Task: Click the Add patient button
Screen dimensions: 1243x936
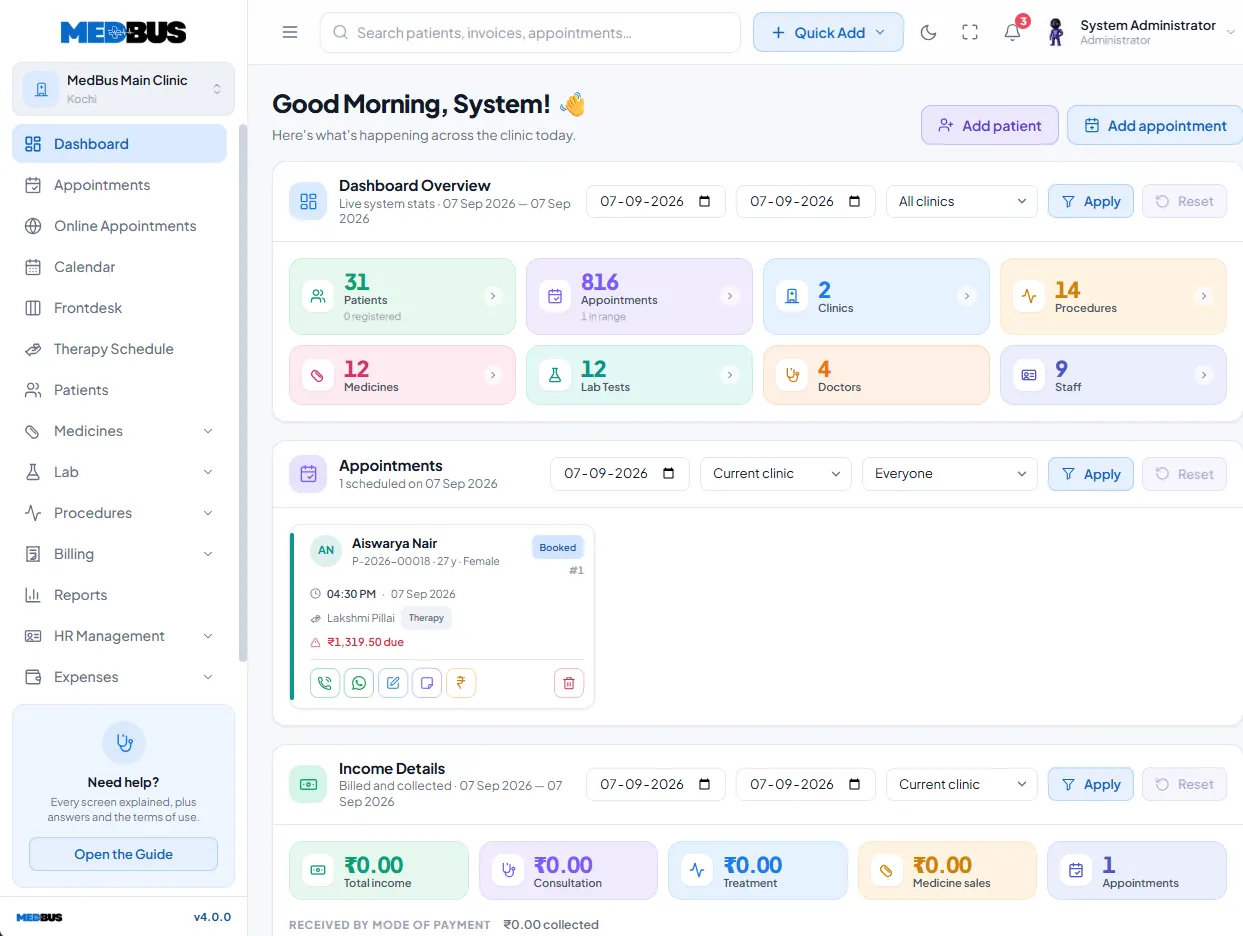Action: [x=989, y=125]
